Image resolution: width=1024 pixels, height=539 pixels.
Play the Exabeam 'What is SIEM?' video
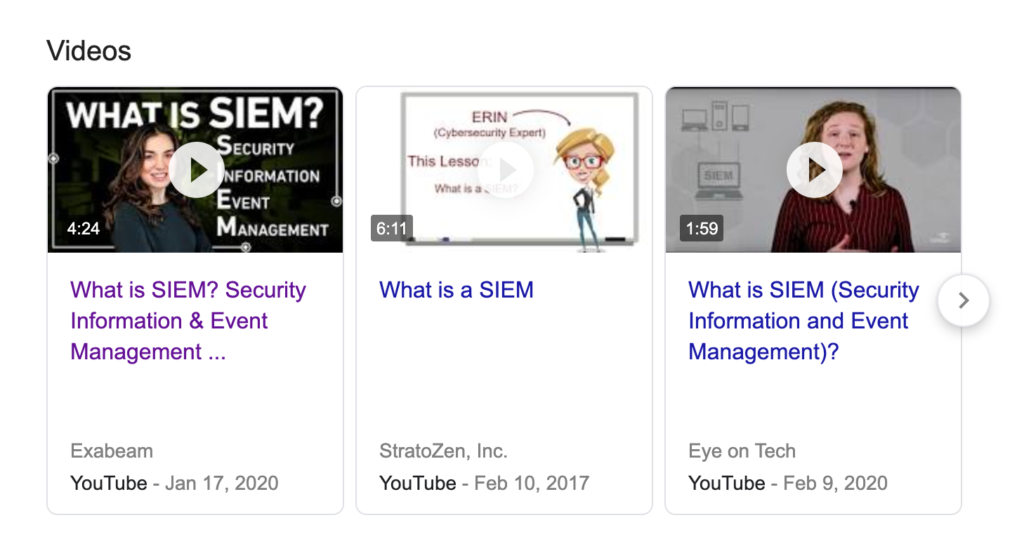(x=197, y=170)
